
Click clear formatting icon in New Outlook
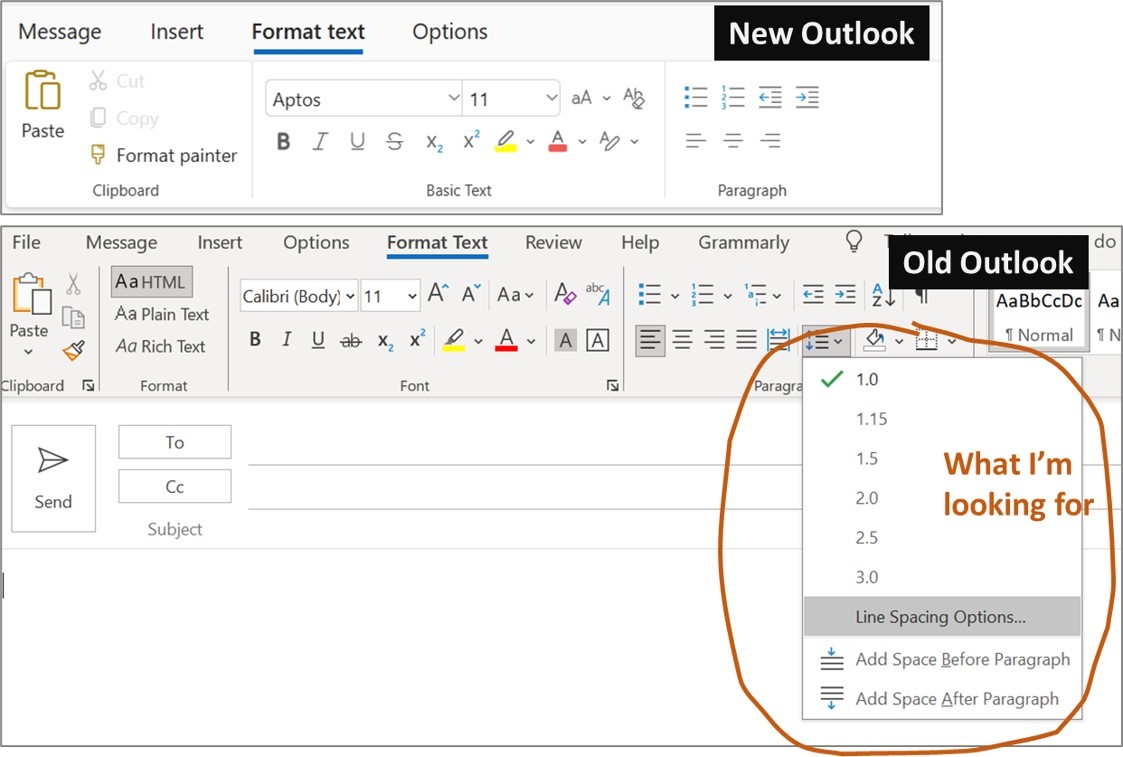click(634, 98)
